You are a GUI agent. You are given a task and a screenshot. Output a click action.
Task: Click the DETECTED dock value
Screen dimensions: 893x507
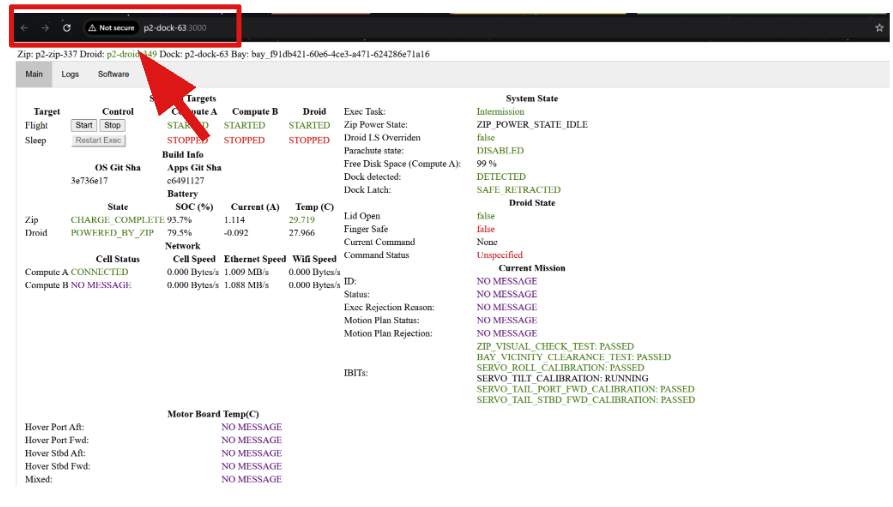(501, 177)
